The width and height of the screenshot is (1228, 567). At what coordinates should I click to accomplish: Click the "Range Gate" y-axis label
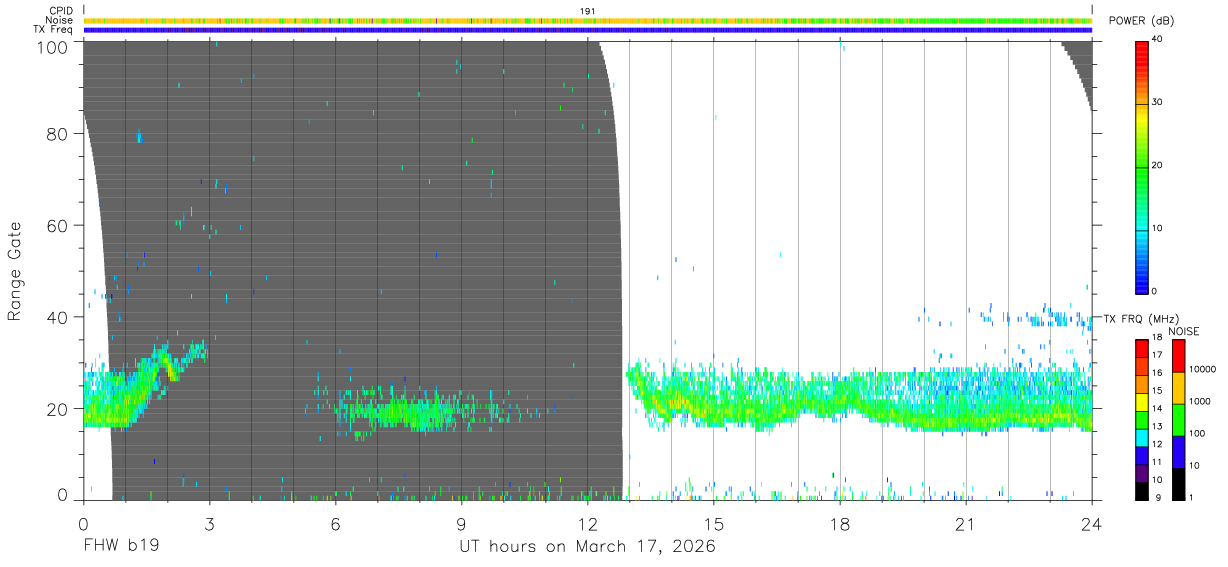tap(15, 271)
